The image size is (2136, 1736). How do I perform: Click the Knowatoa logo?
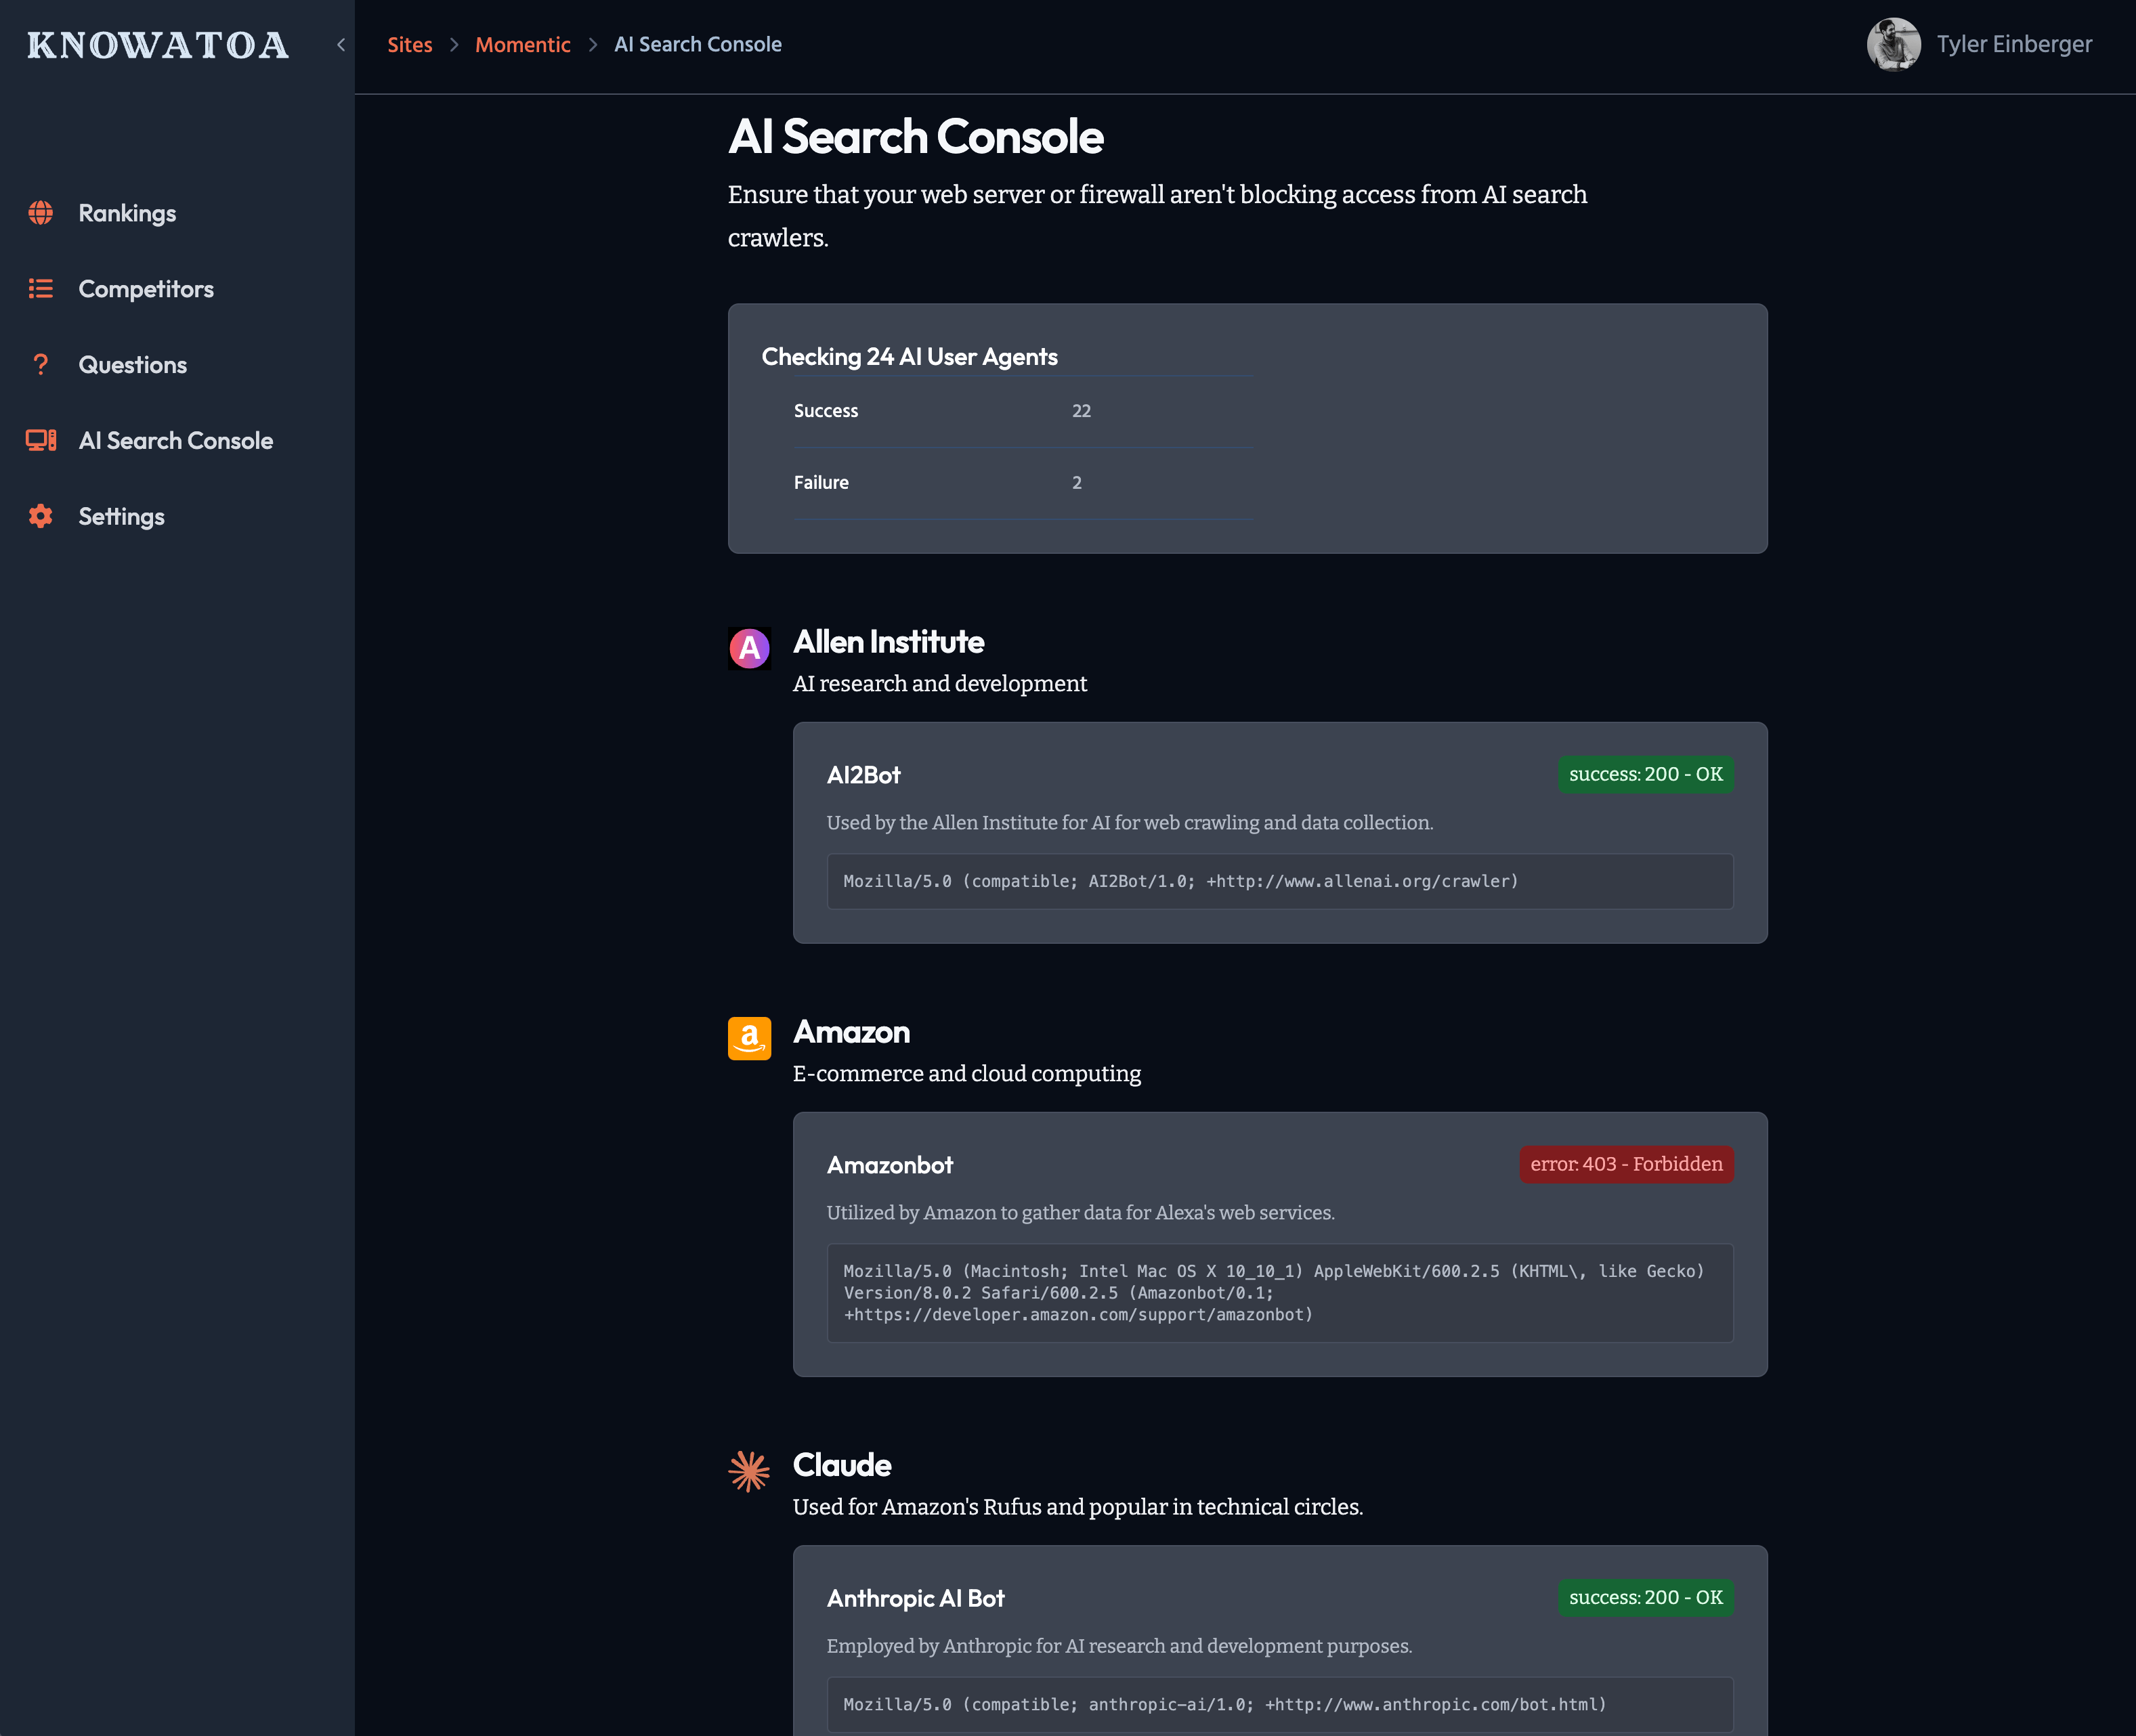pyautogui.click(x=158, y=45)
